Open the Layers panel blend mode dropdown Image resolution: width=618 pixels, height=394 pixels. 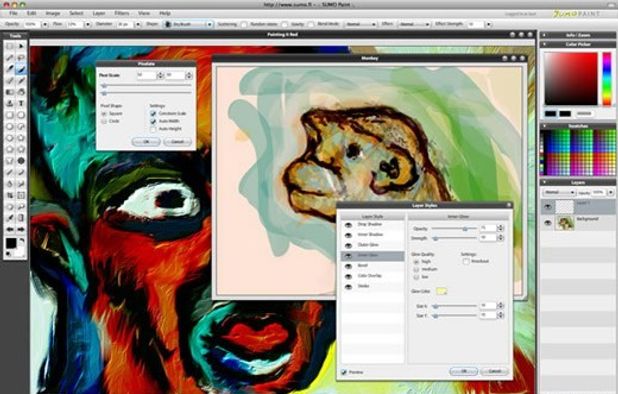click(559, 192)
